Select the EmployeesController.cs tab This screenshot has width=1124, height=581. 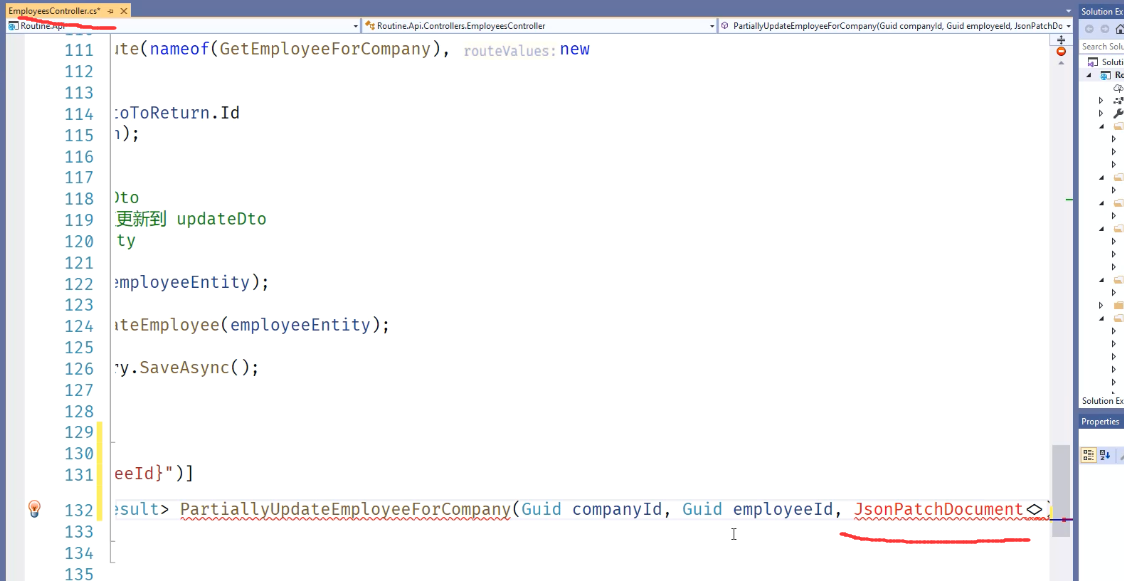pyautogui.click(x=54, y=11)
